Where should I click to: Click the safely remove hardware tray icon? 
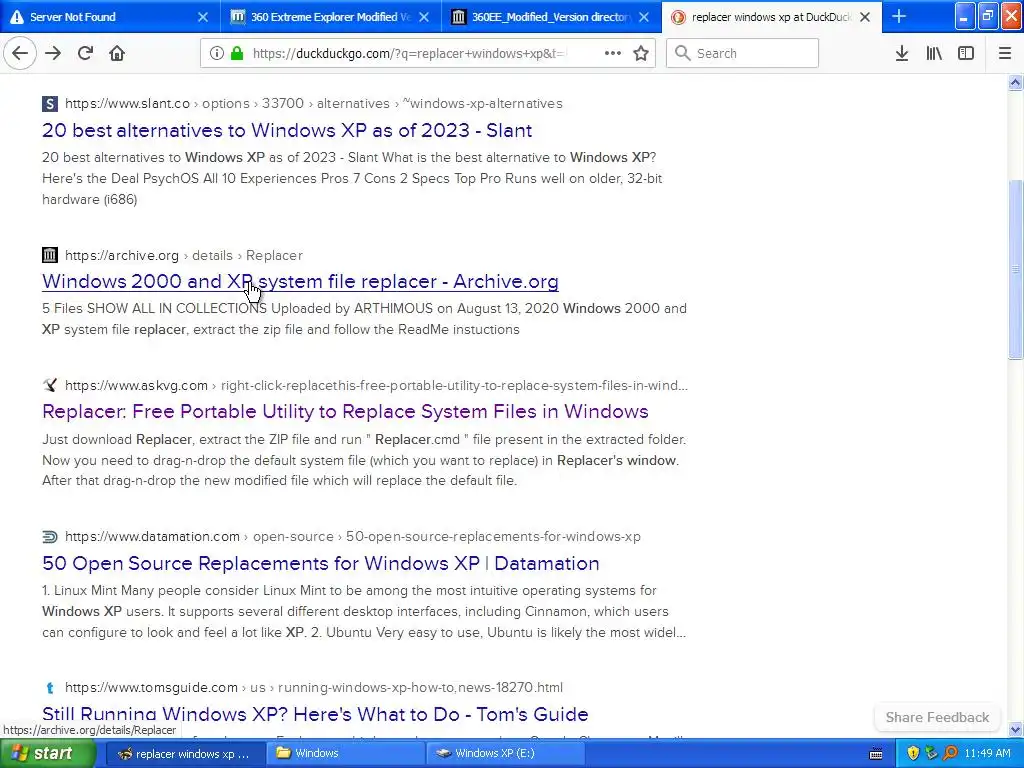coord(932,754)
